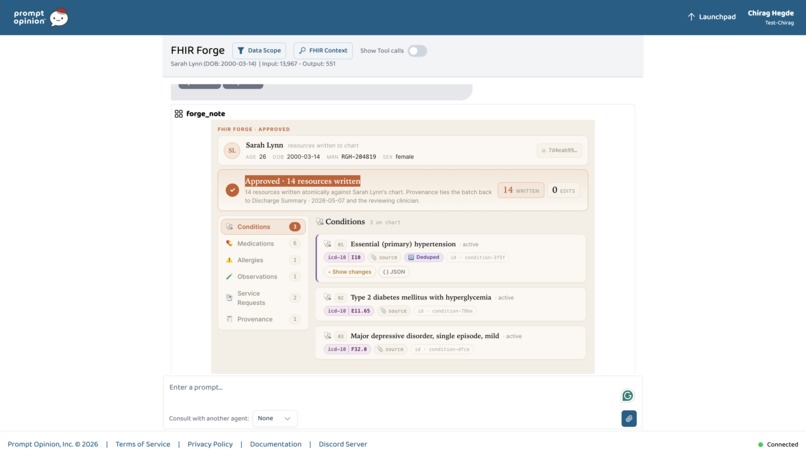Viewport: 806px width, 458px height.
Task: Focus the Enter a prompt field
Action: pos(391,388)
